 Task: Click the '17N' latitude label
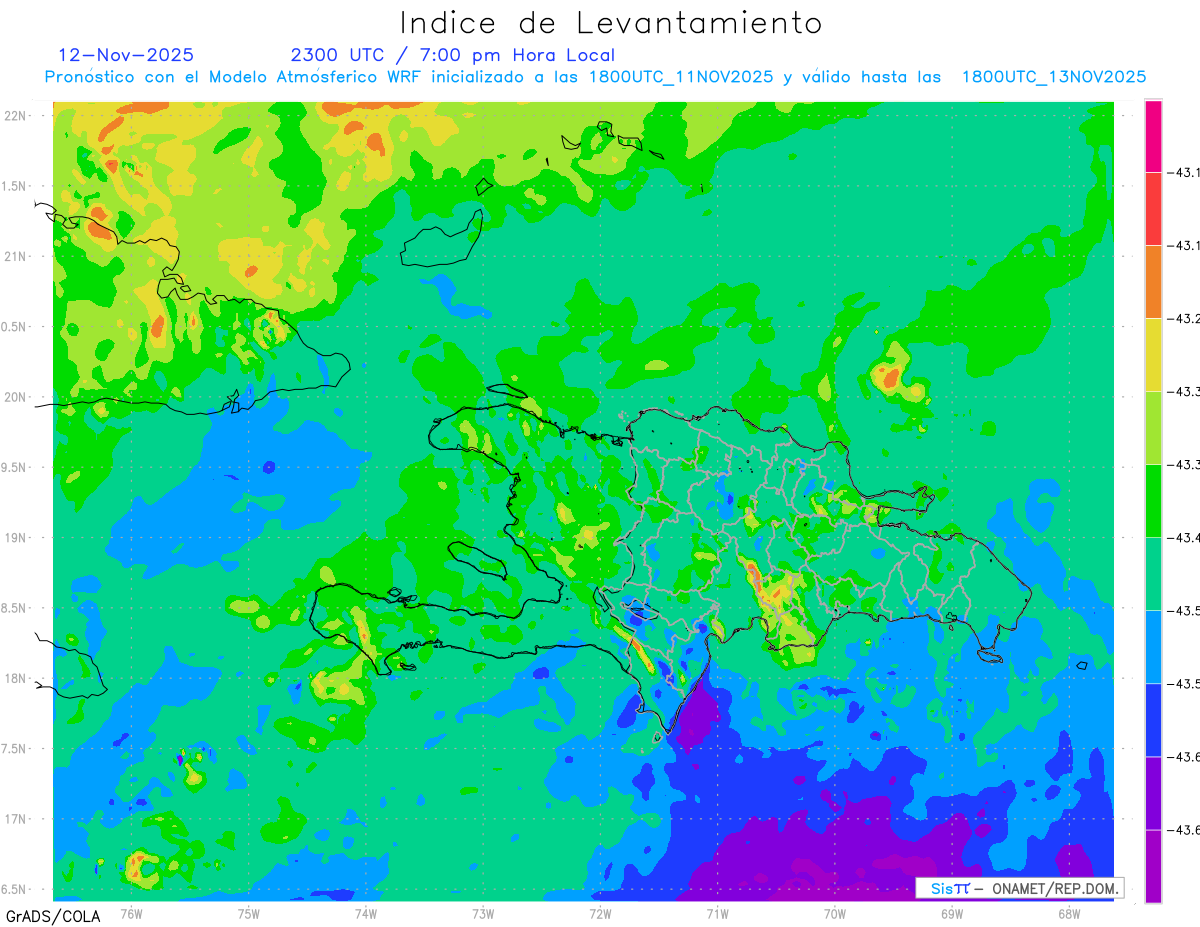click(x=15, y=819)
